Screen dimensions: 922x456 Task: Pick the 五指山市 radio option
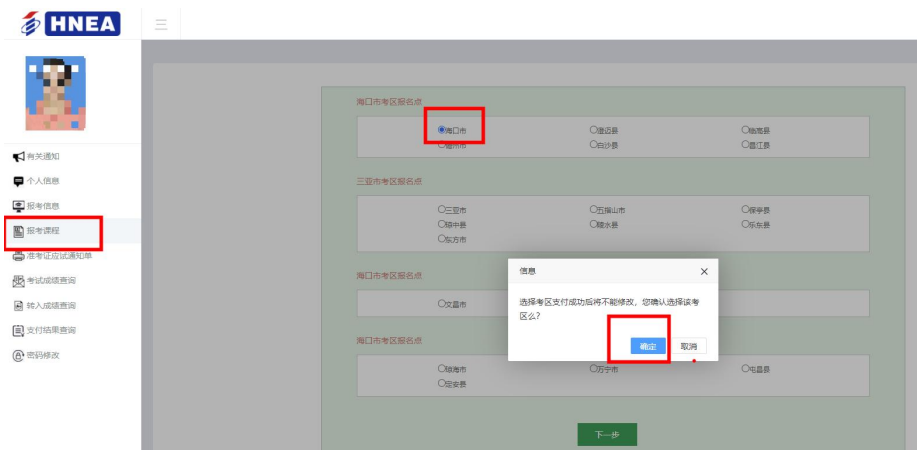(593, 210)
